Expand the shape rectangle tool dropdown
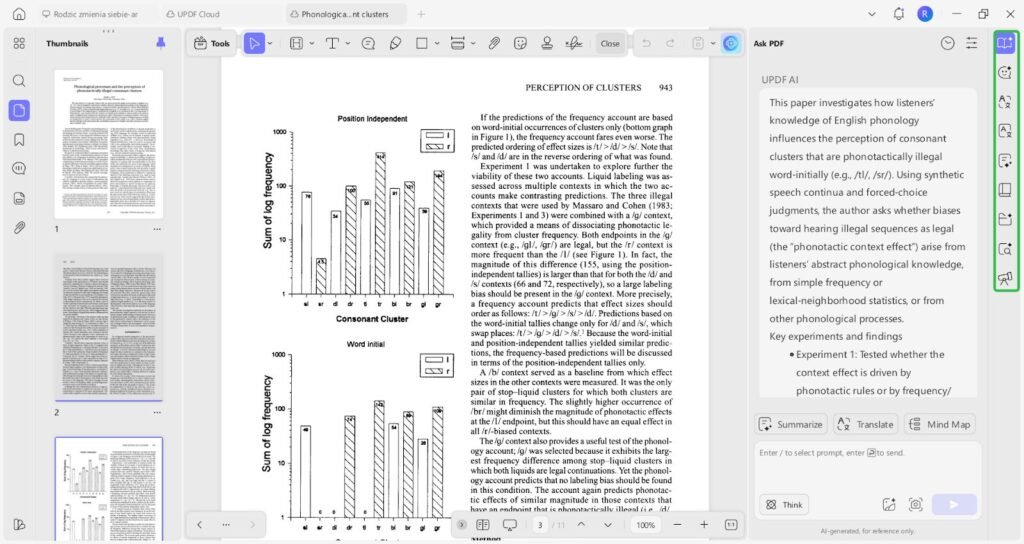The height and width of the screenshot is (544, 1024). (437, 43)
